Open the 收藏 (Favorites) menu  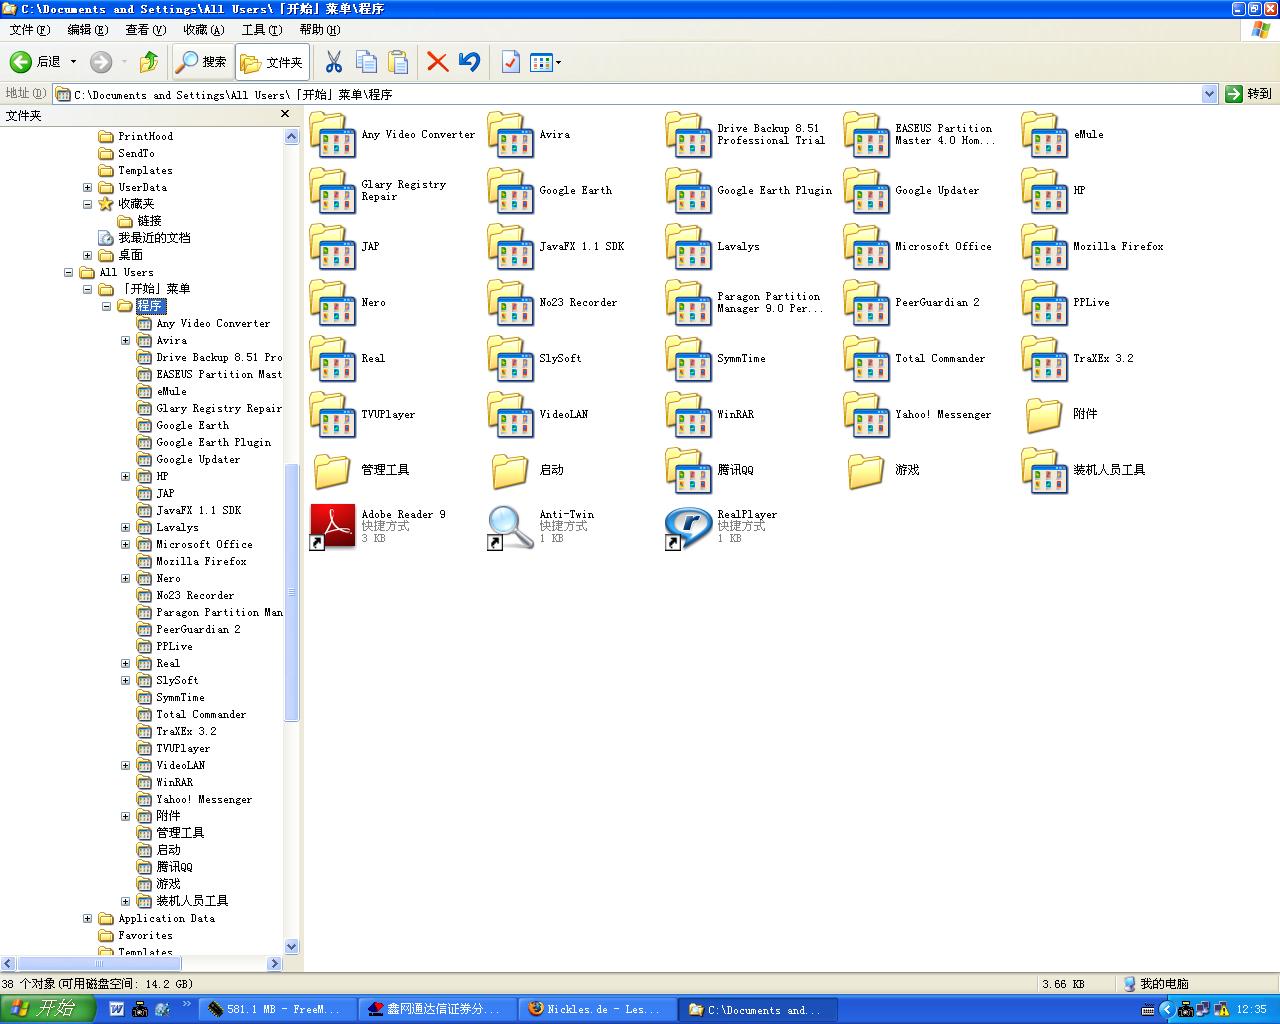coord(203,30)
